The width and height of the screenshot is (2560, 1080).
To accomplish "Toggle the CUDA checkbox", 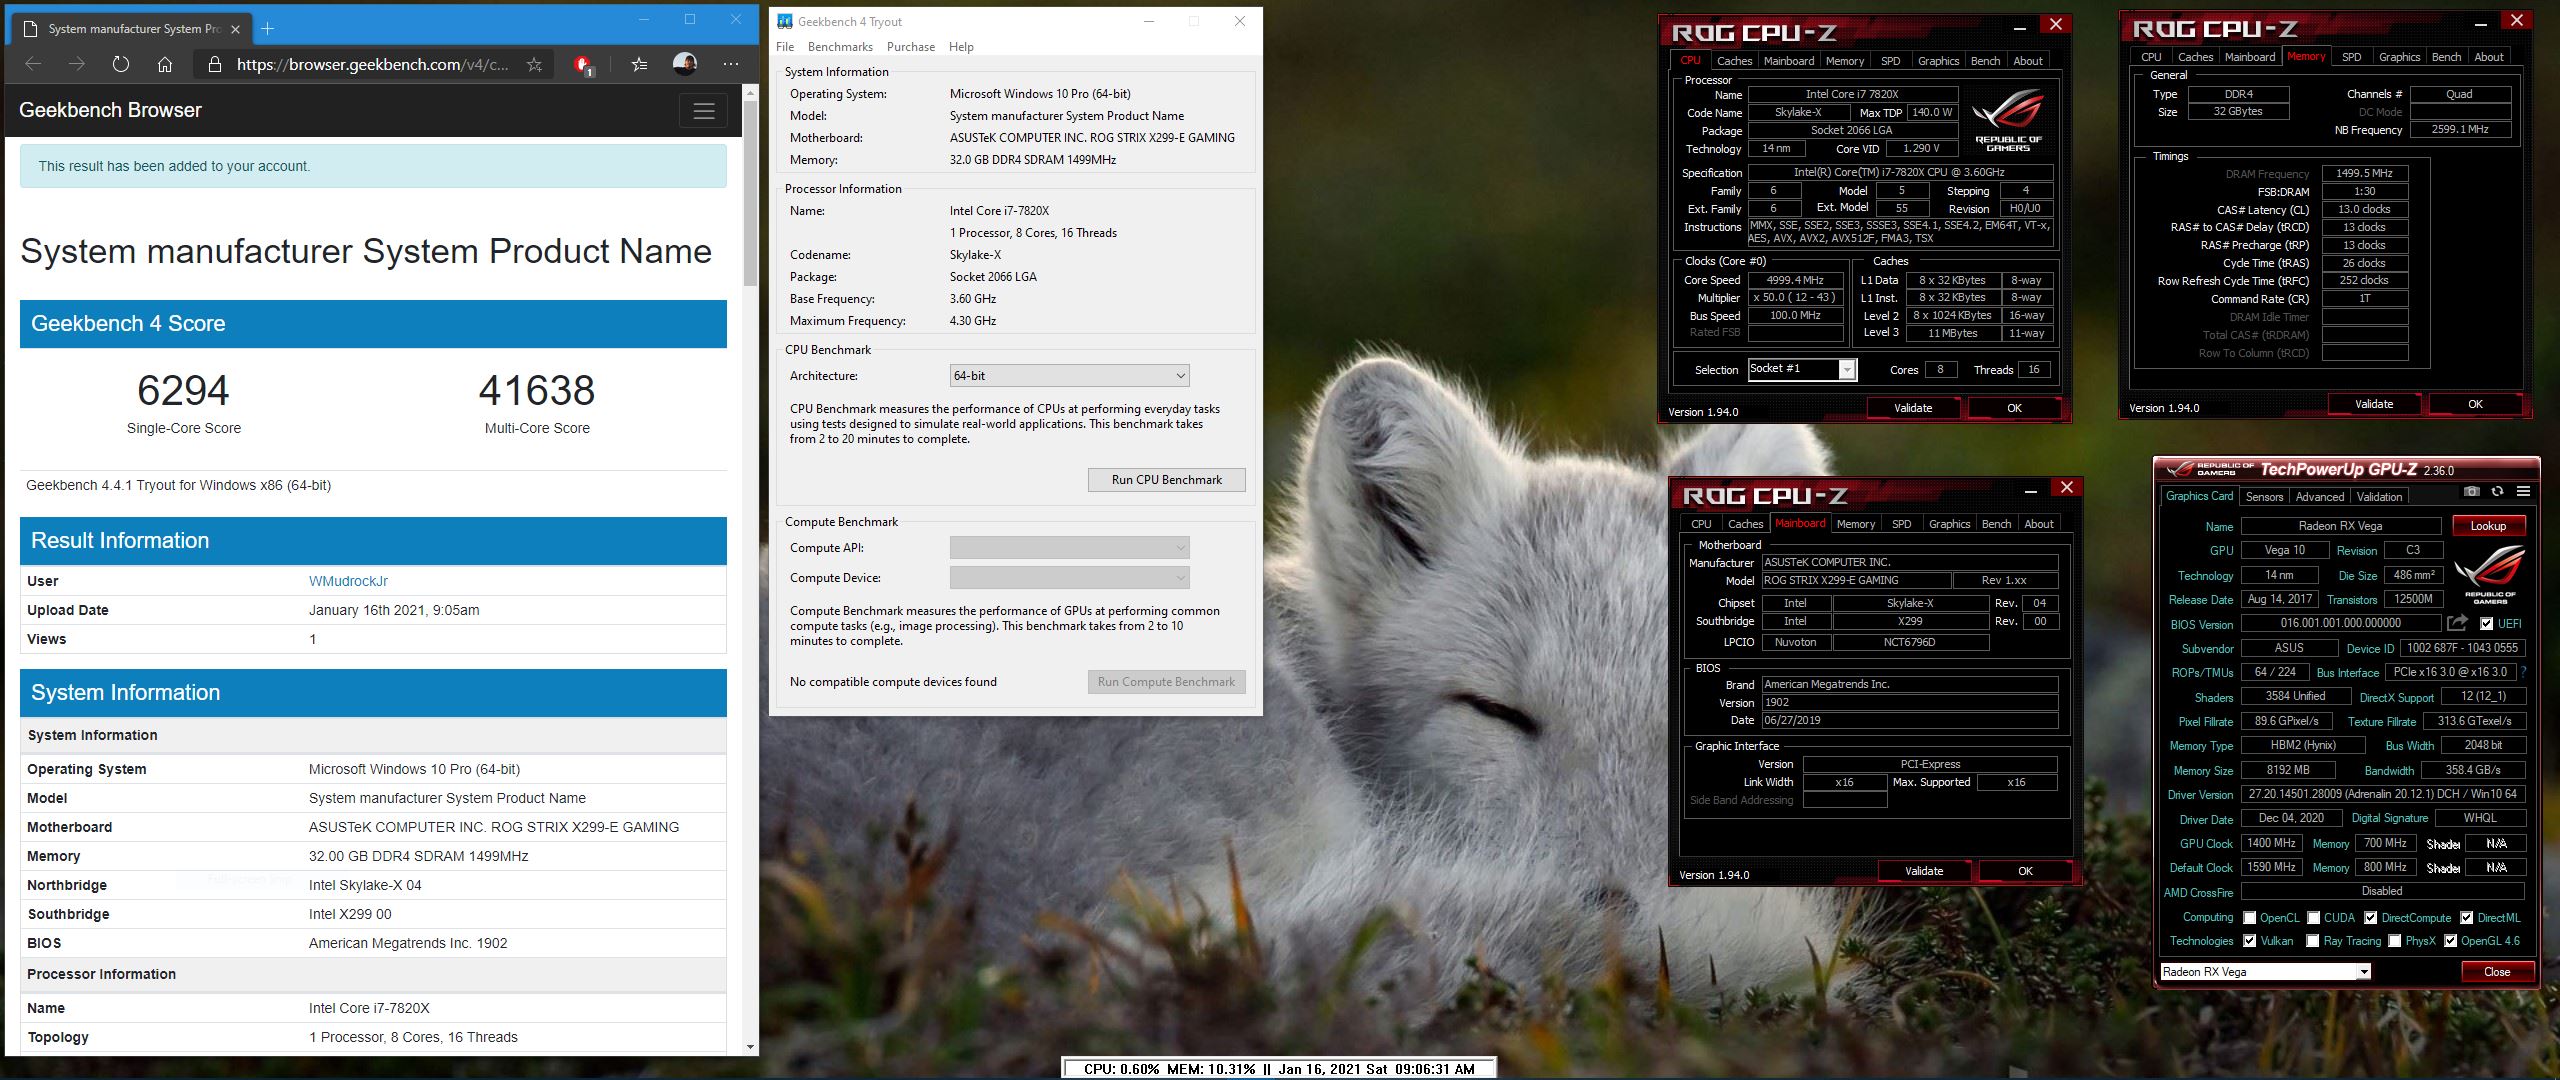I will coord(2313,917).
